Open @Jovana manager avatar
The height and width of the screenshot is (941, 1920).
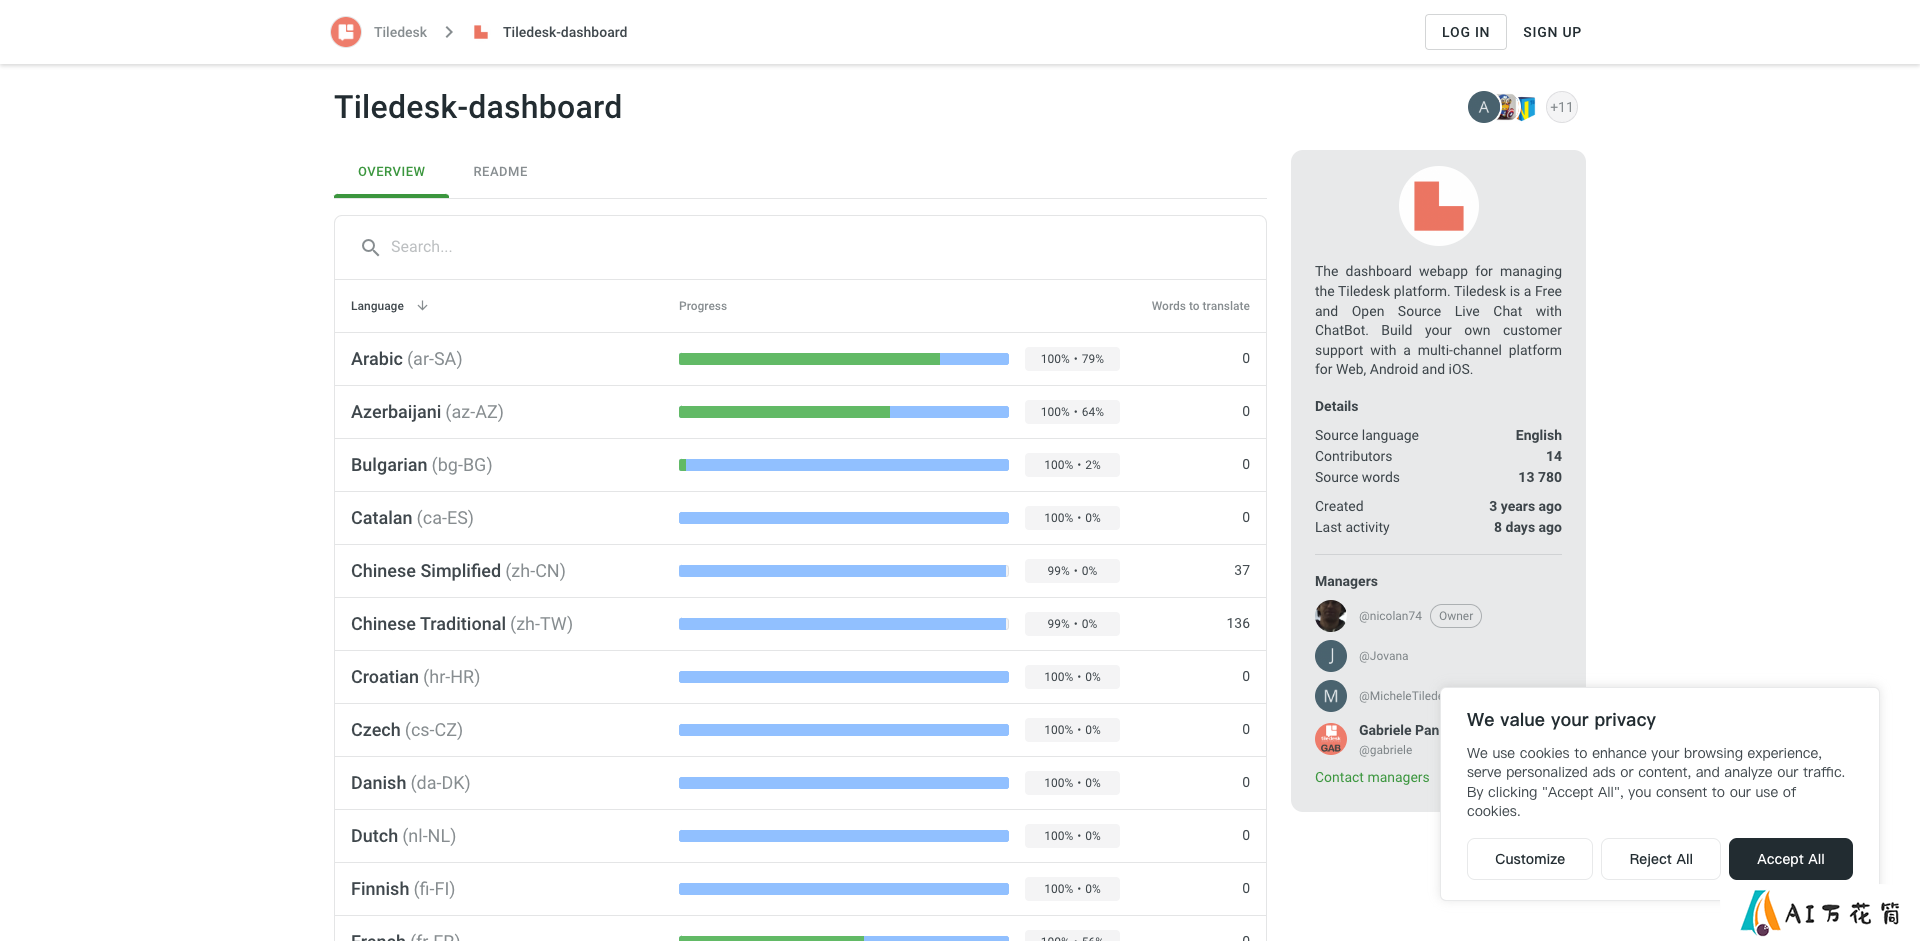pyautogui.click(x=1331, y=656)
